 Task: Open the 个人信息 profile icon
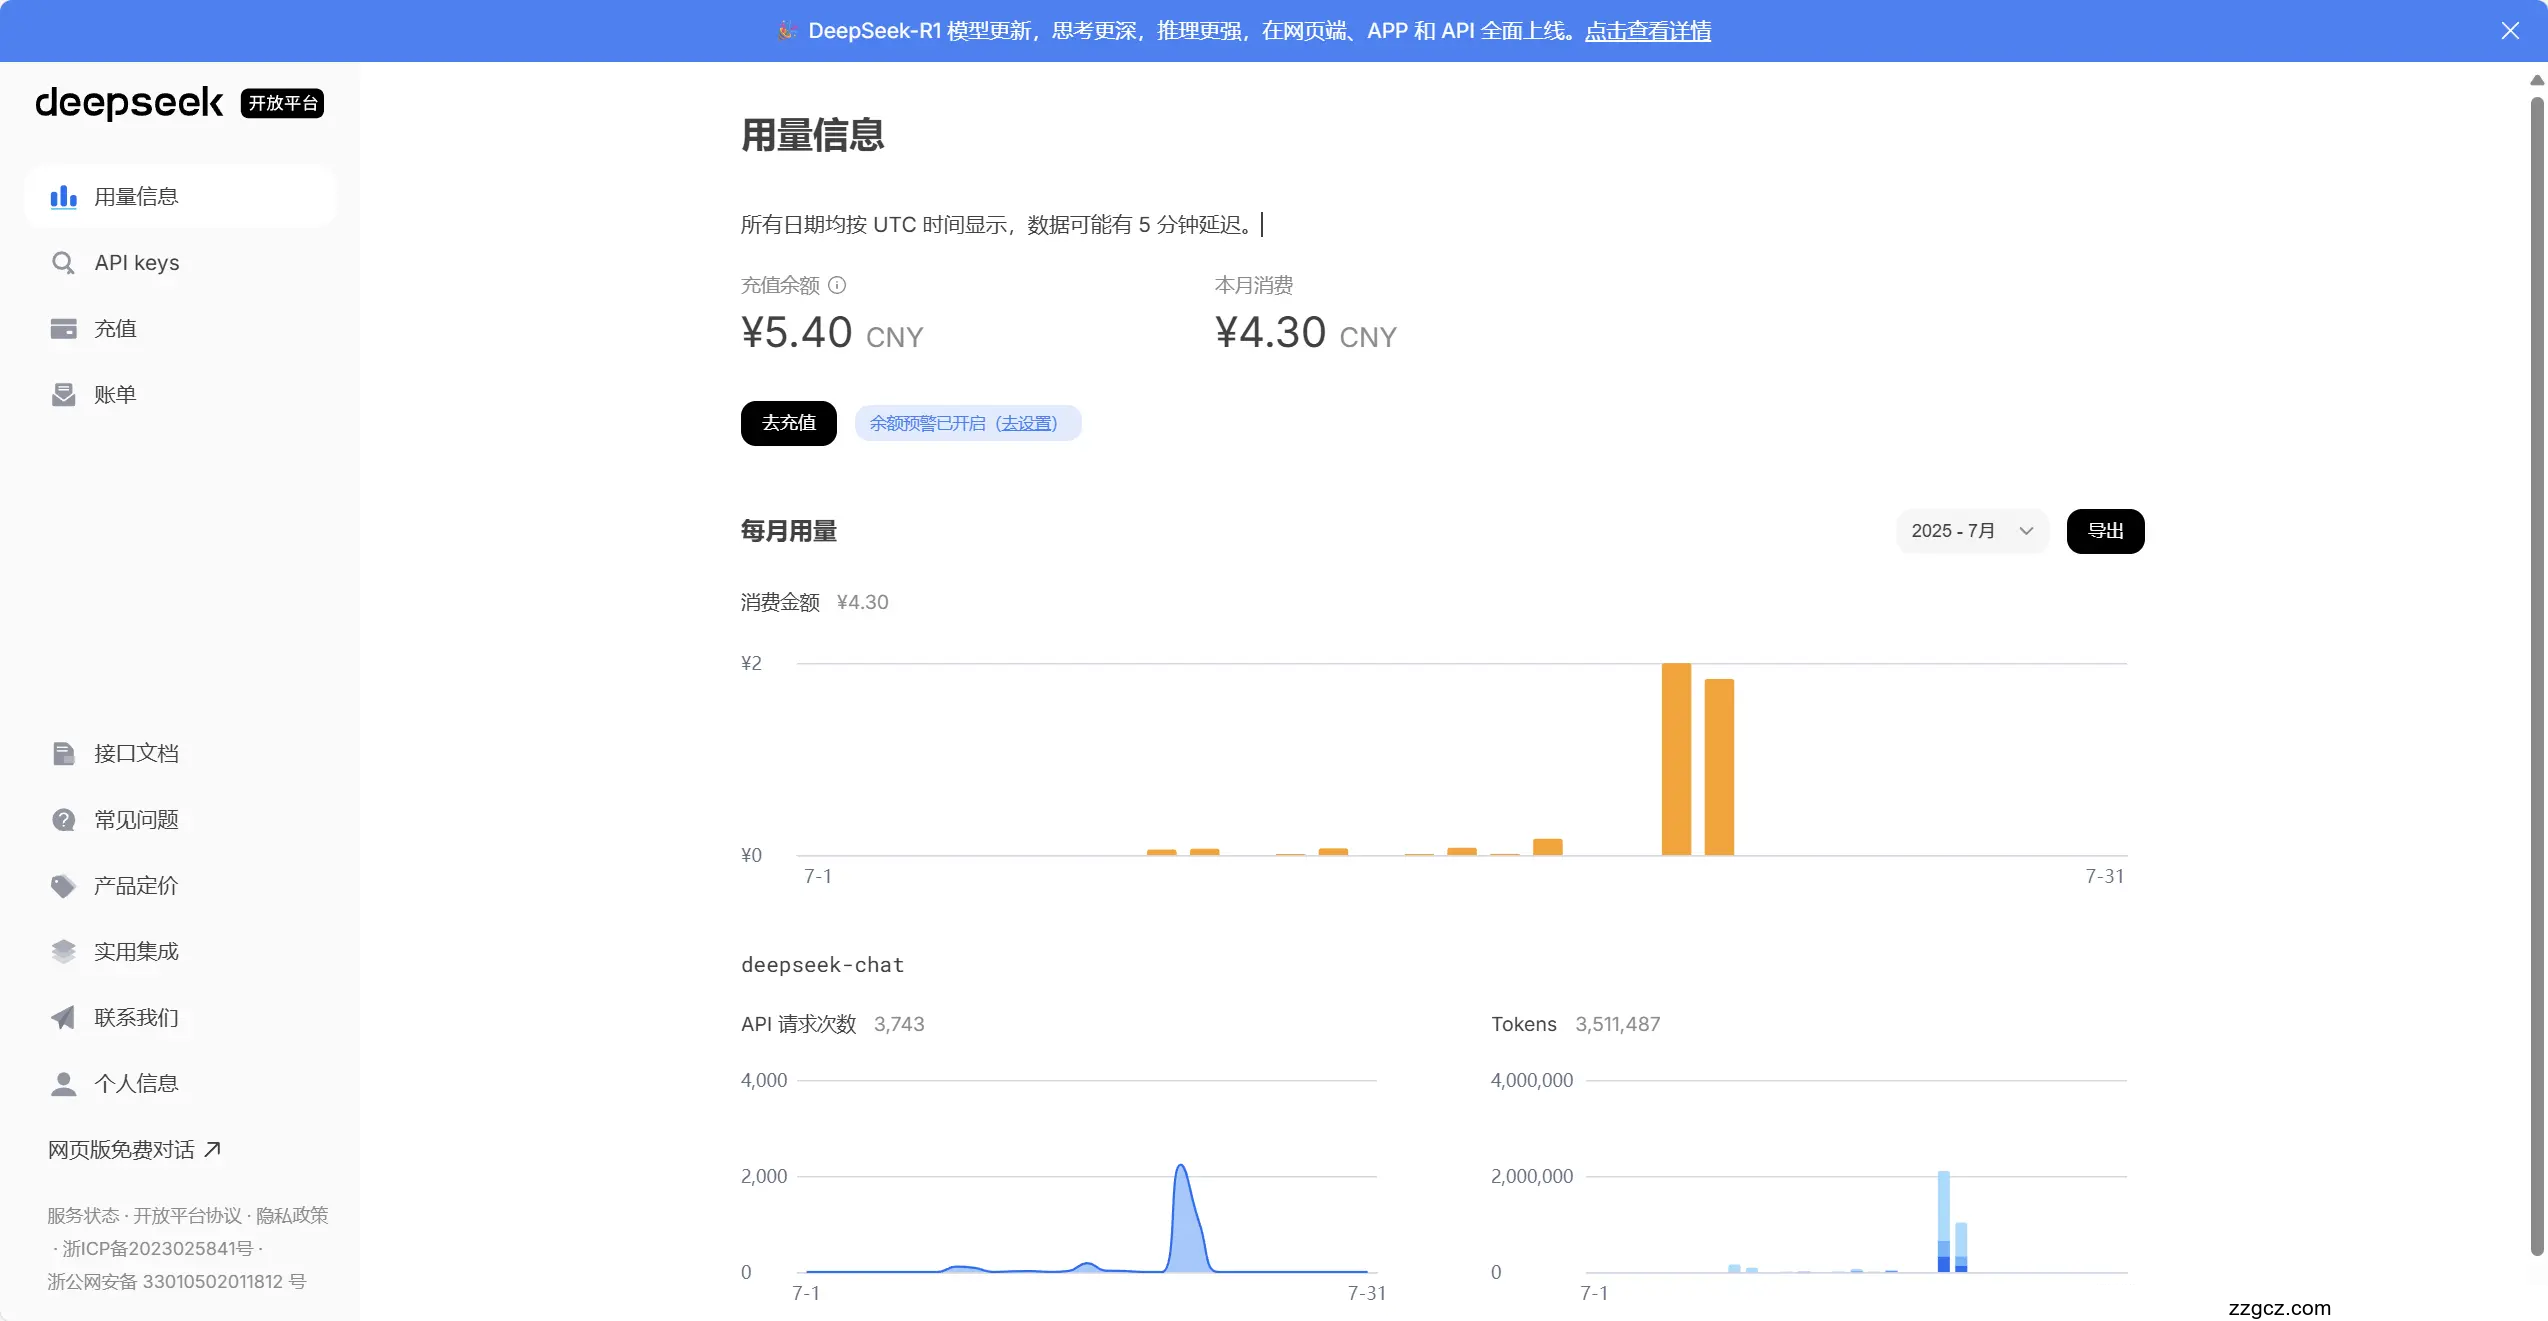point(63,1083)
